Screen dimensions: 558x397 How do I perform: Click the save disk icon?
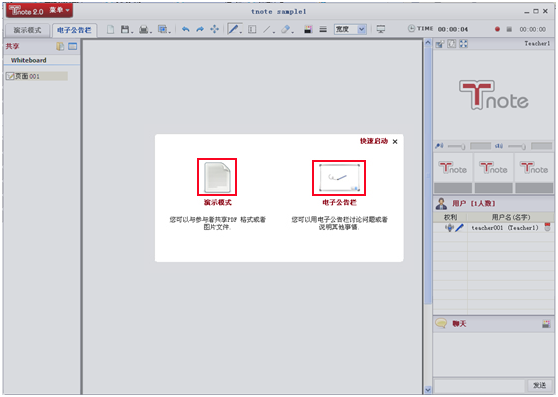coord(125,29)
